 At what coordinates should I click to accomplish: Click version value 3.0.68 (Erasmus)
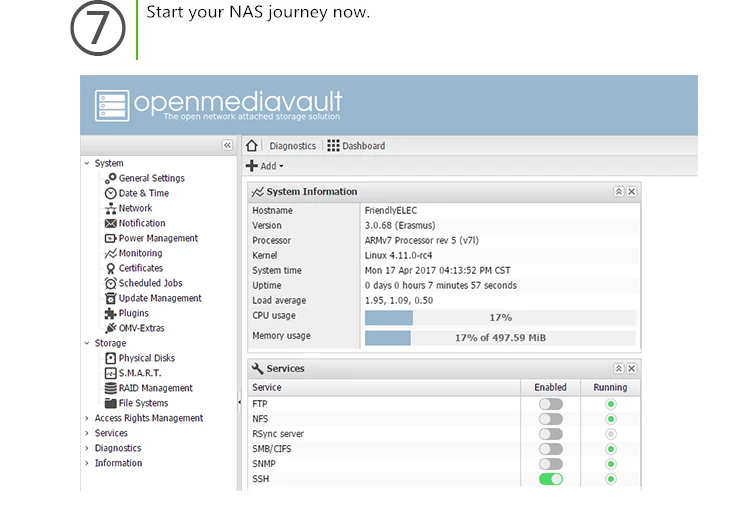coord(400,226)
